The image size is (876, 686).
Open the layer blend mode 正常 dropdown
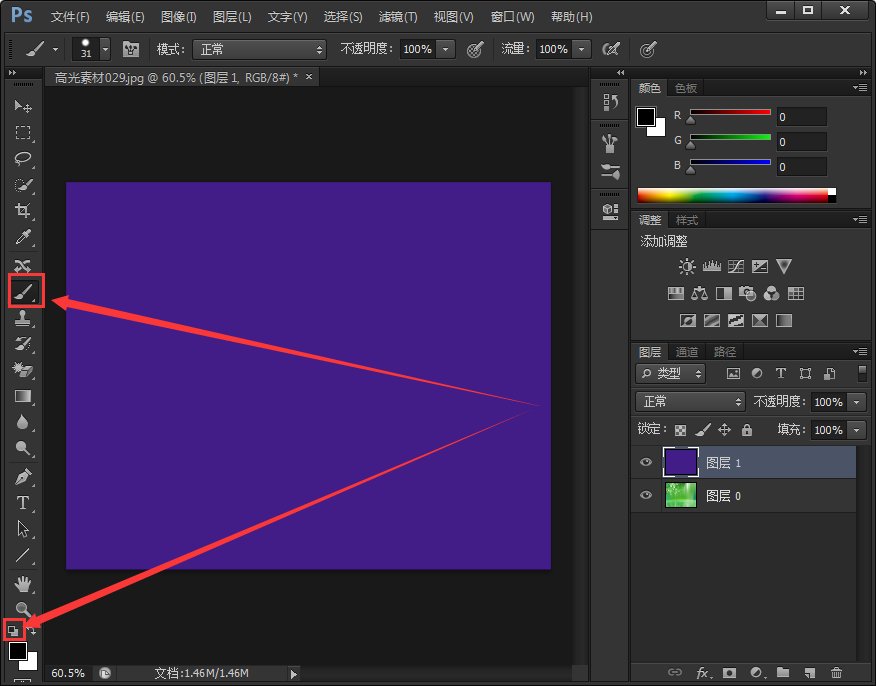[690, 402]
